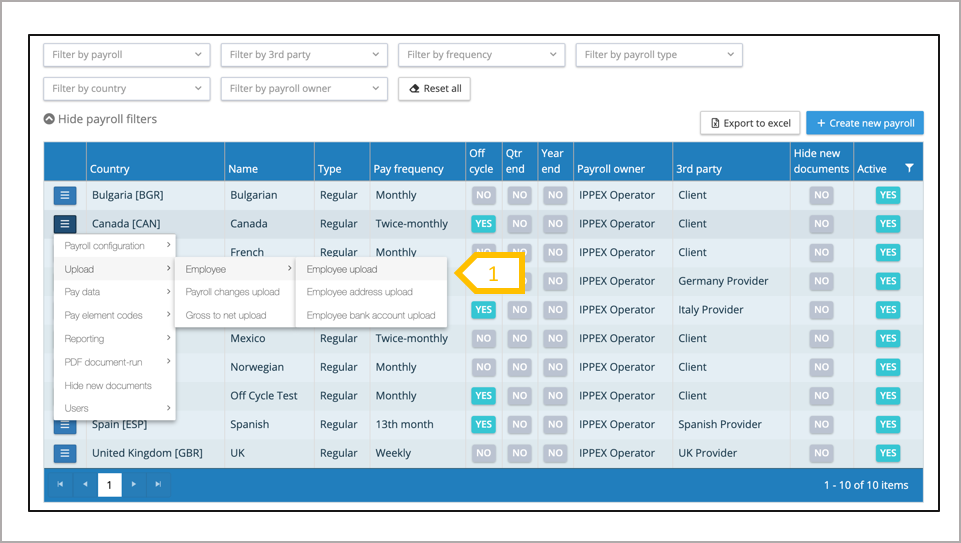The width and height of the screenshot is (961, 543).
Task: Click the previous page arrow in pager
Action: click(84, 485)
